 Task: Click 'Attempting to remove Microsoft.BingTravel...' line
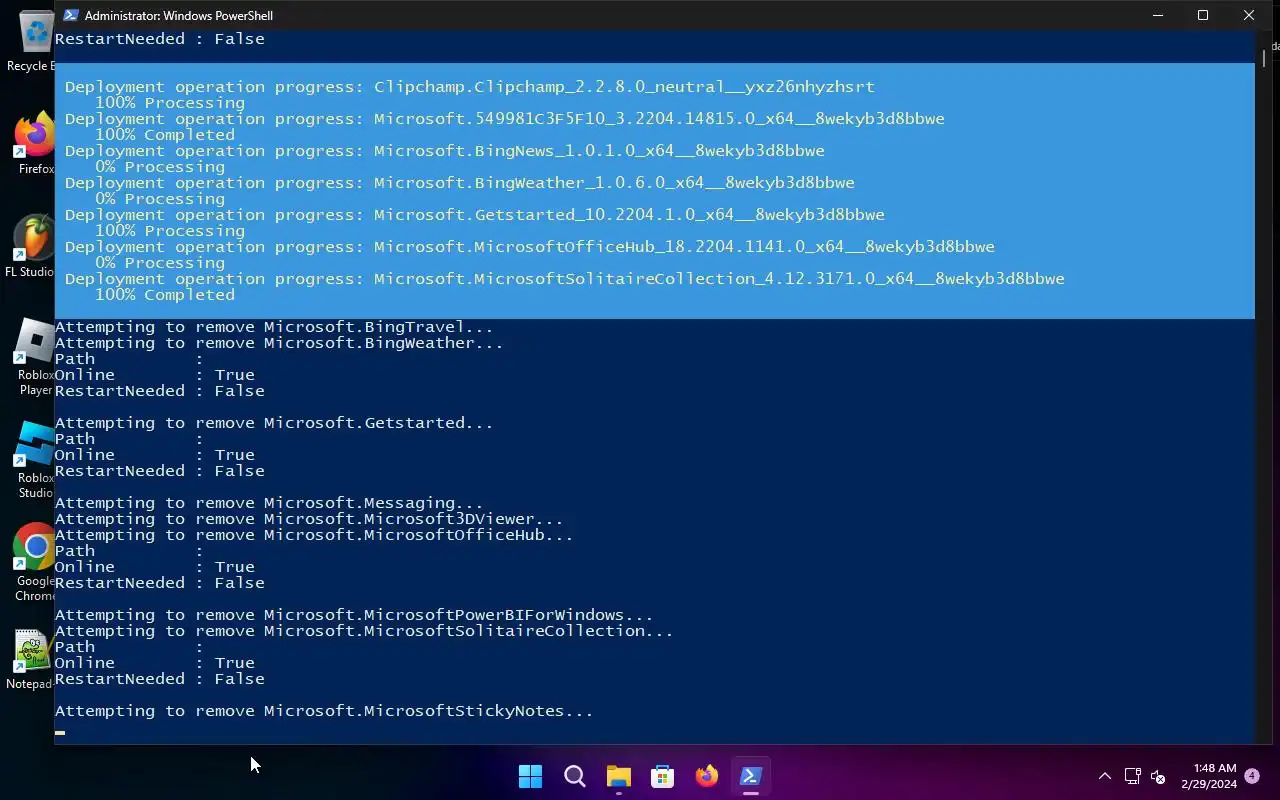pos(274,327)
